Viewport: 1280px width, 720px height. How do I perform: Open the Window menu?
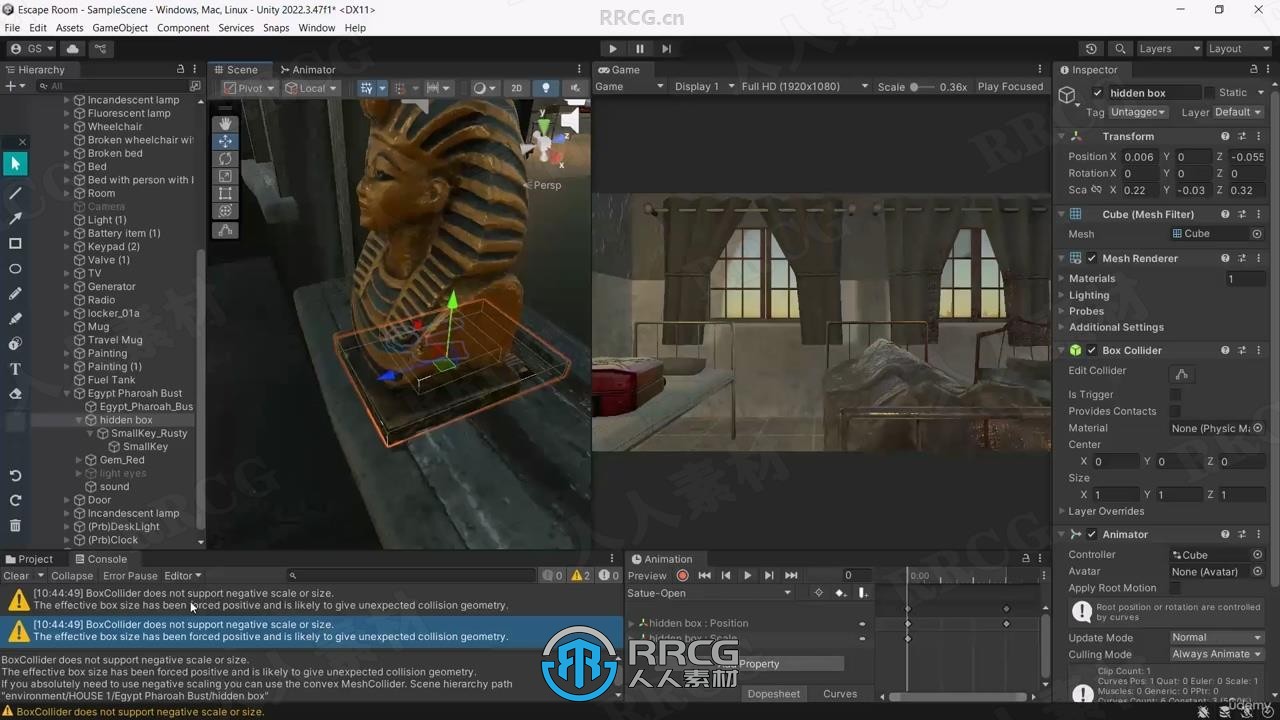[316, 28]
